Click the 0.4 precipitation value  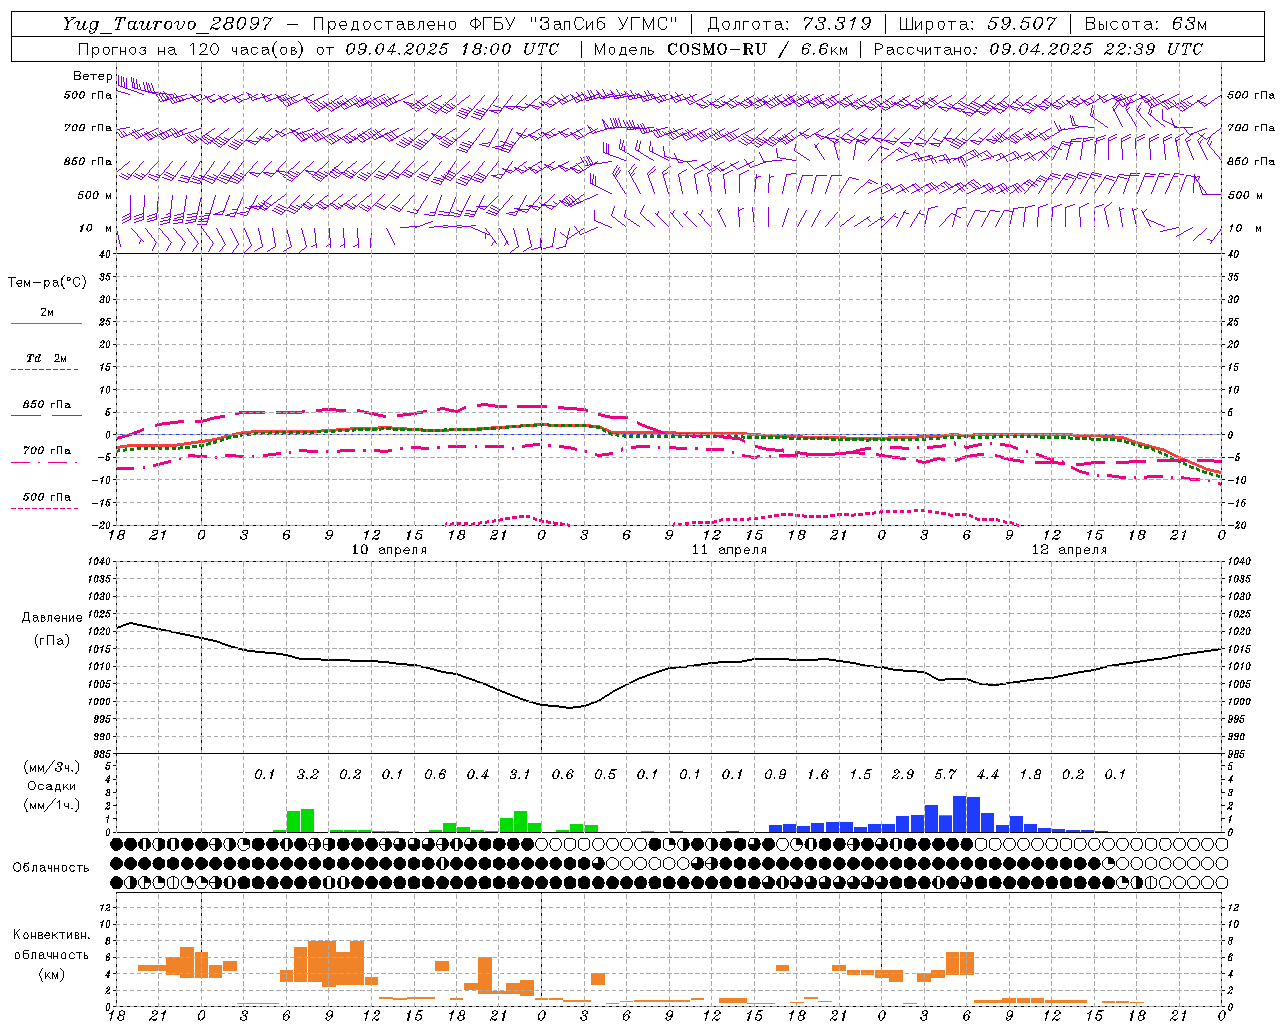coord(477,775)
